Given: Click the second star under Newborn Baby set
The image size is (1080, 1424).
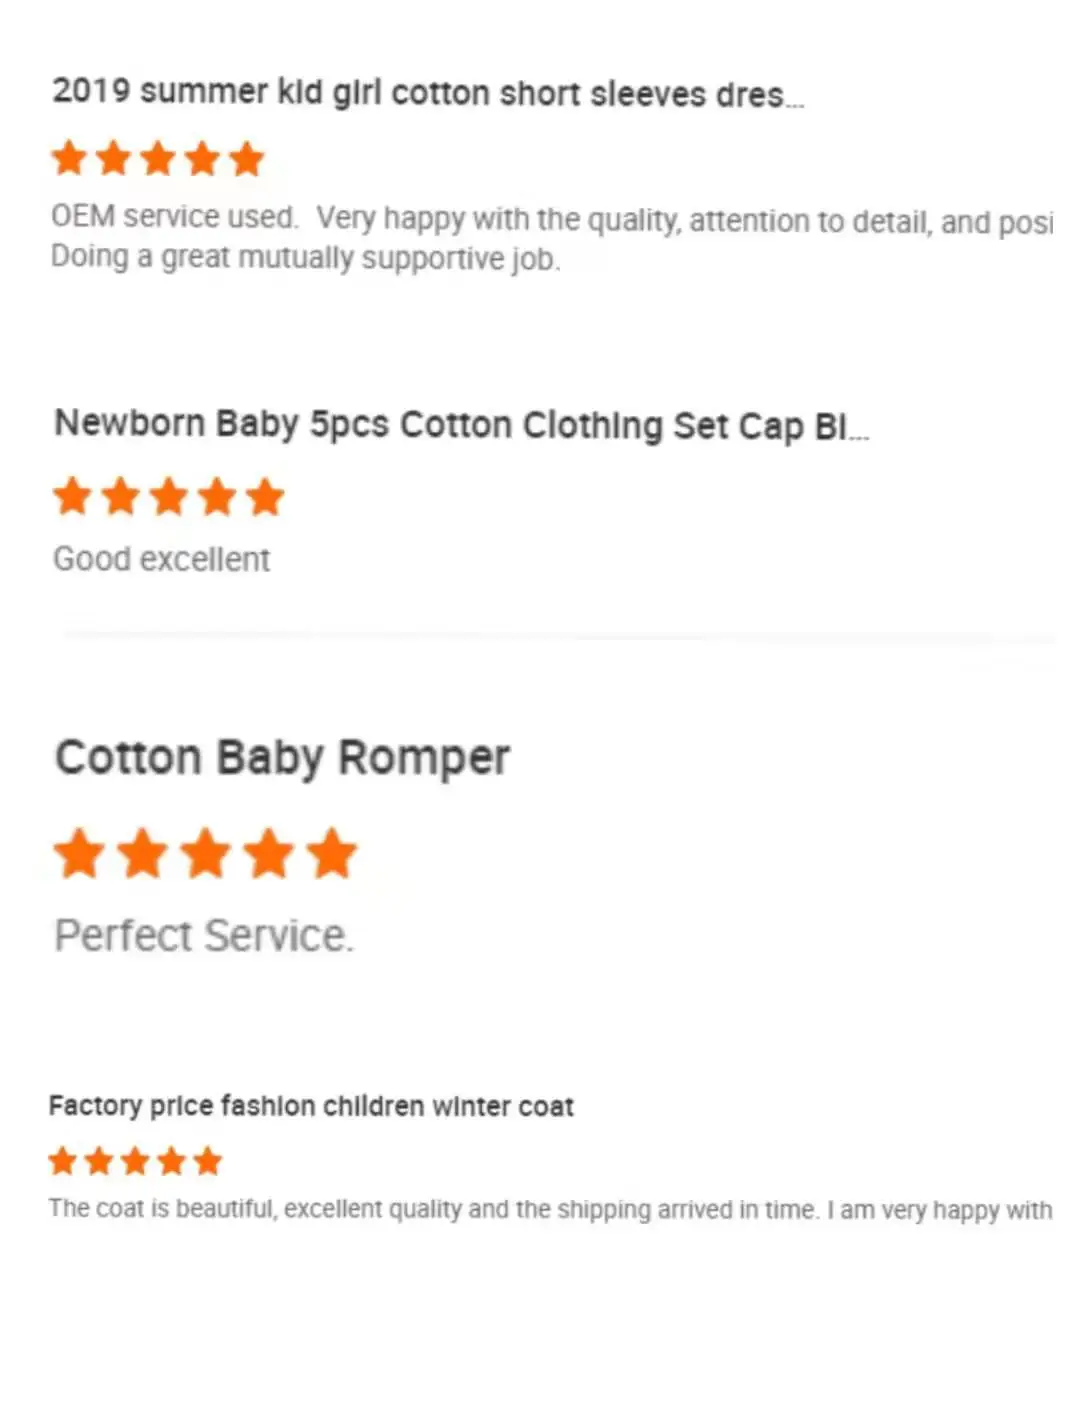Looking at the screenshot, I should tap(120, 496).
